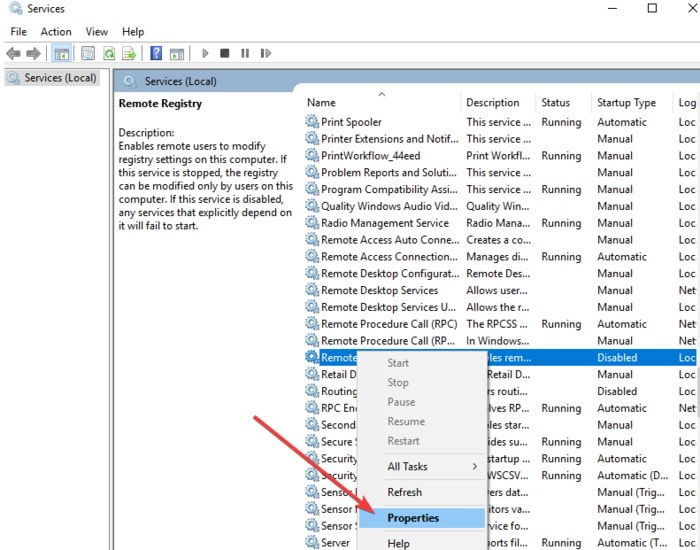
Task: Click the Server service gear icon
Action: [312, 542]
